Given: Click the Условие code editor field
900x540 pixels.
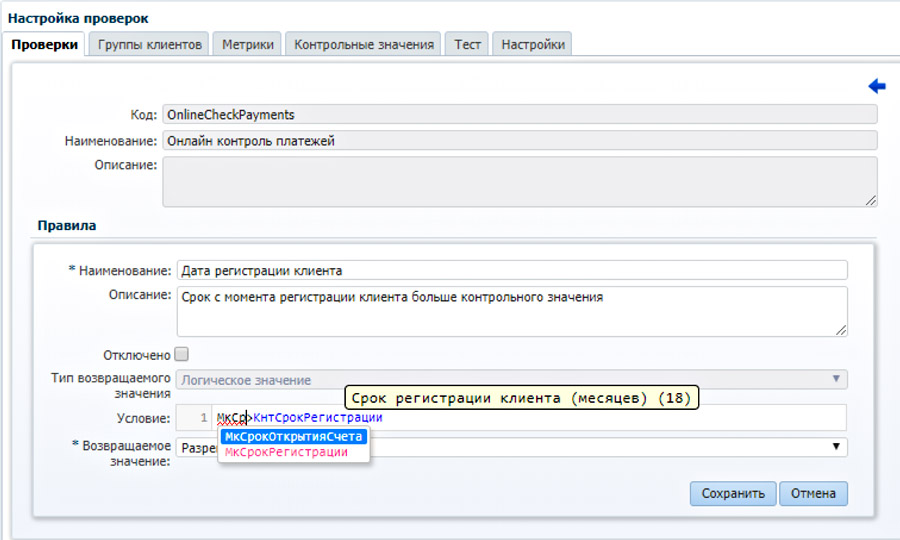Looking at the screenshot, I should pyautogui.click(x=600, y=418).
